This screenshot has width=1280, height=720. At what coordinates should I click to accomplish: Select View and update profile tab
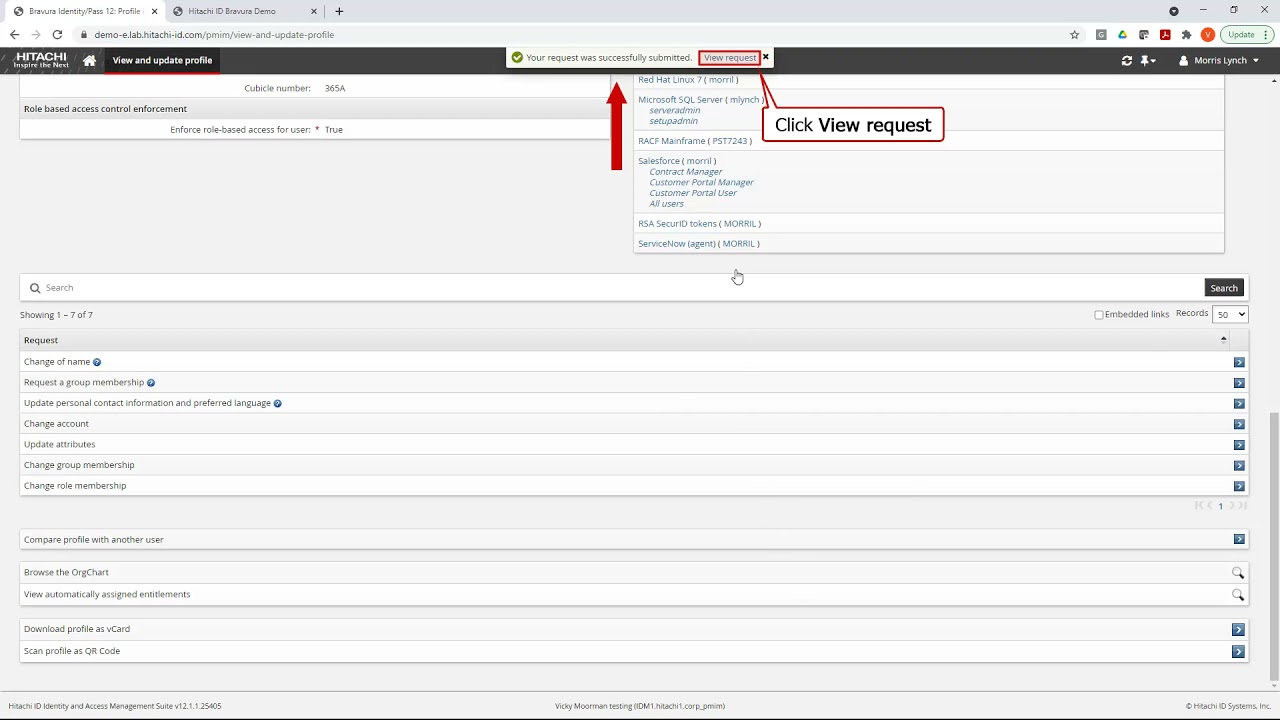[162, 60]
